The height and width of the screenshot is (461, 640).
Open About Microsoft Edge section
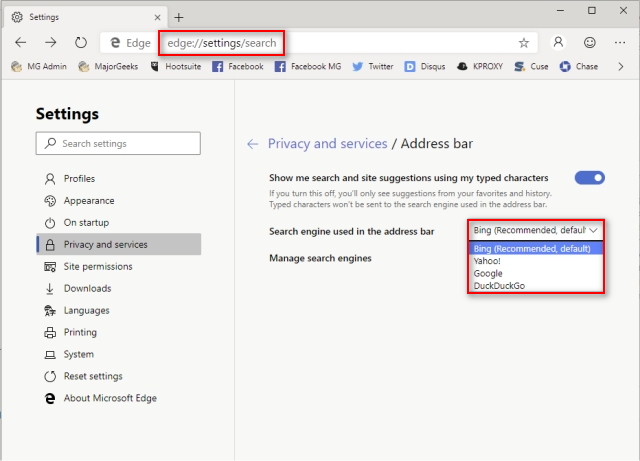tap(118, 398)
